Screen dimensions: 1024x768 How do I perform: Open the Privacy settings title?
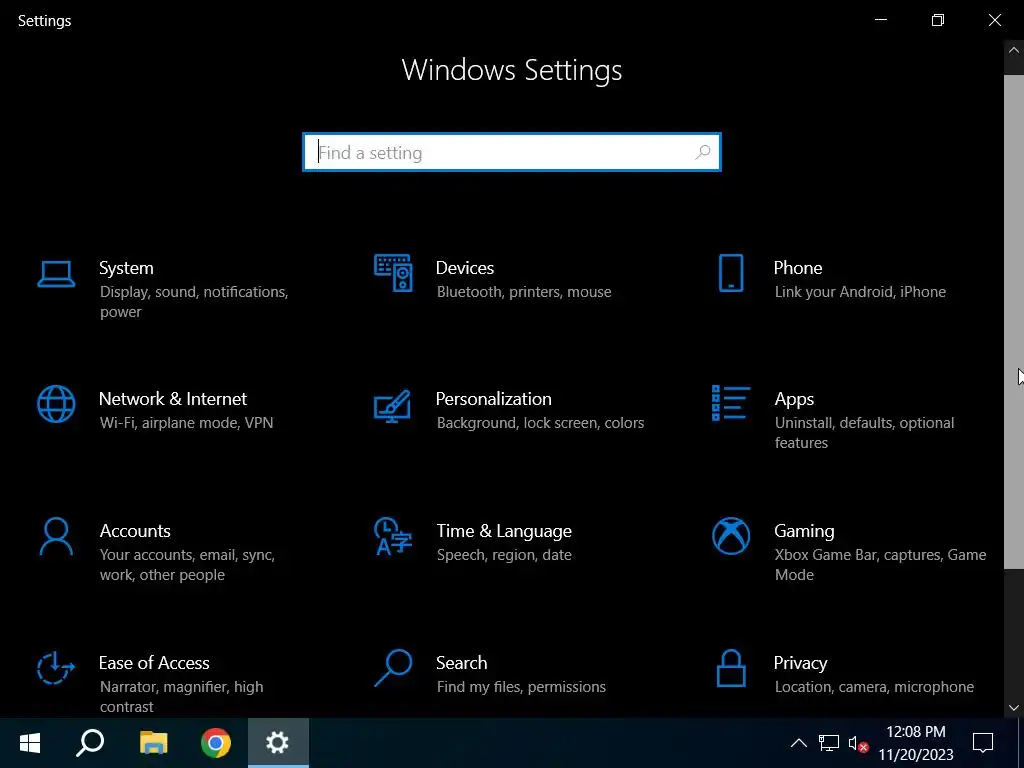(800, 663)
